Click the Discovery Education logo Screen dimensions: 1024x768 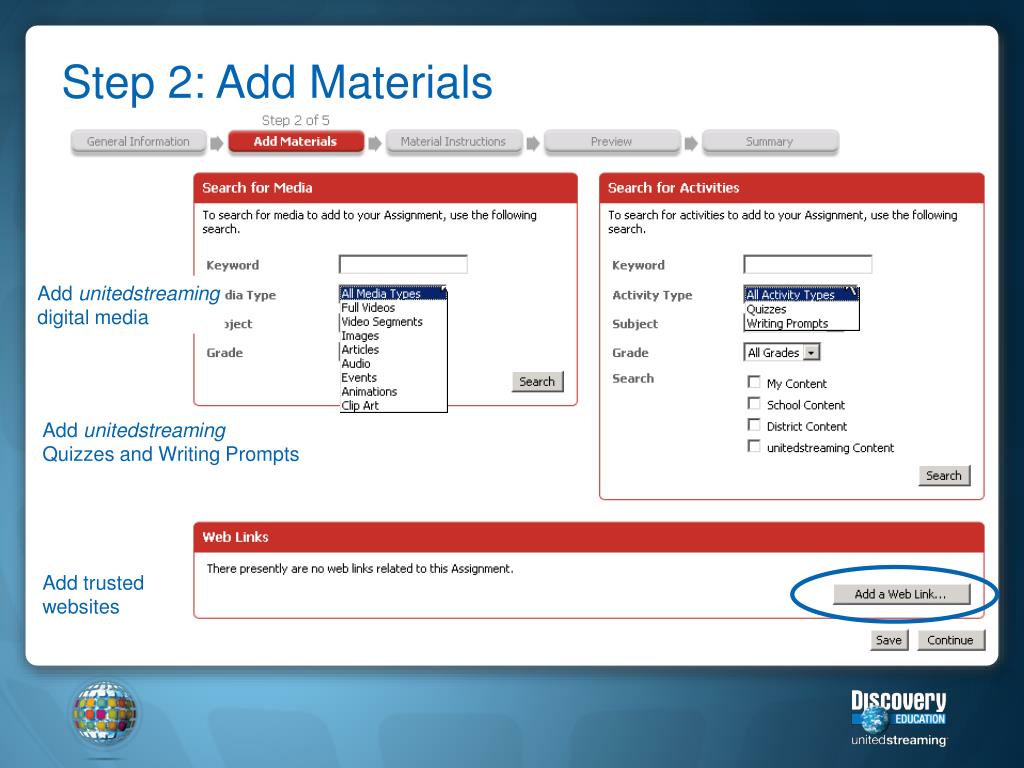pos(899,718)
